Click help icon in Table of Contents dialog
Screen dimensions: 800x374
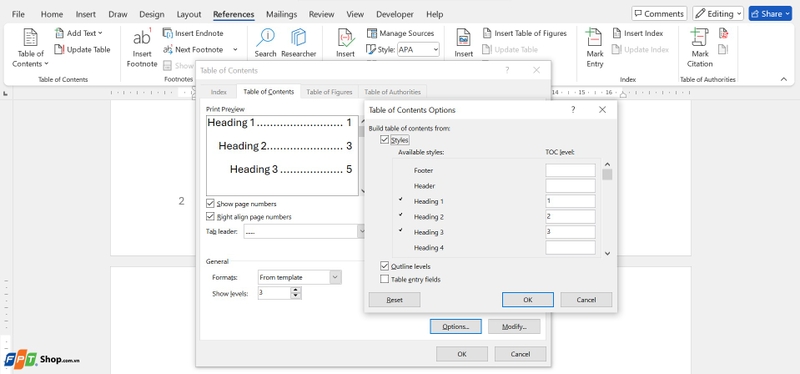[x=507, y=70]
